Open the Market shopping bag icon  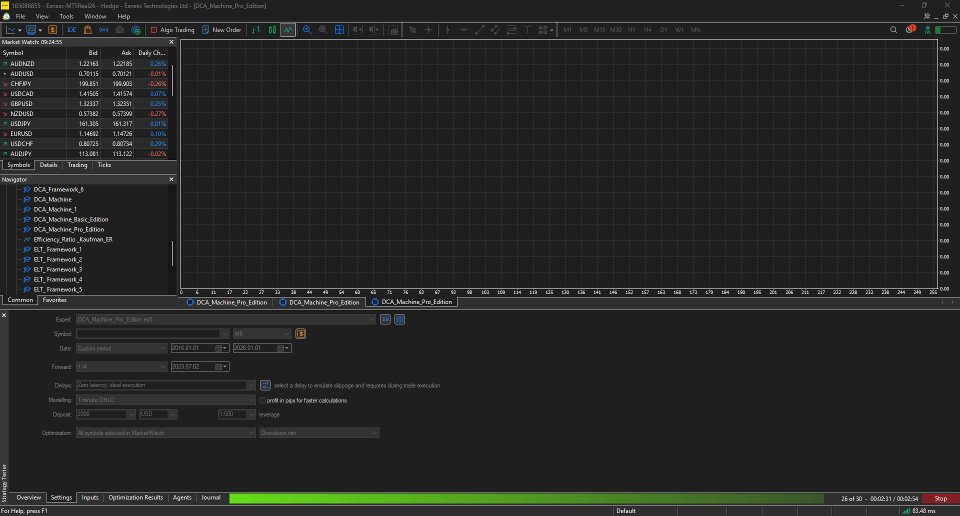point(88,29)
